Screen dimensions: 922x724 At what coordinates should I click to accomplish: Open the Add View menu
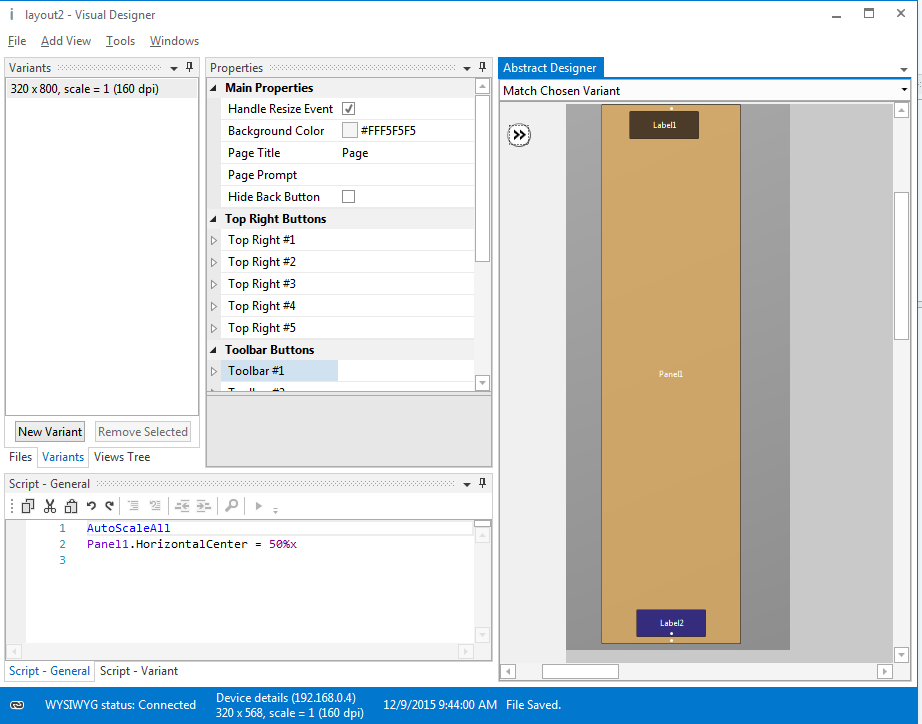tap(66, 41)
